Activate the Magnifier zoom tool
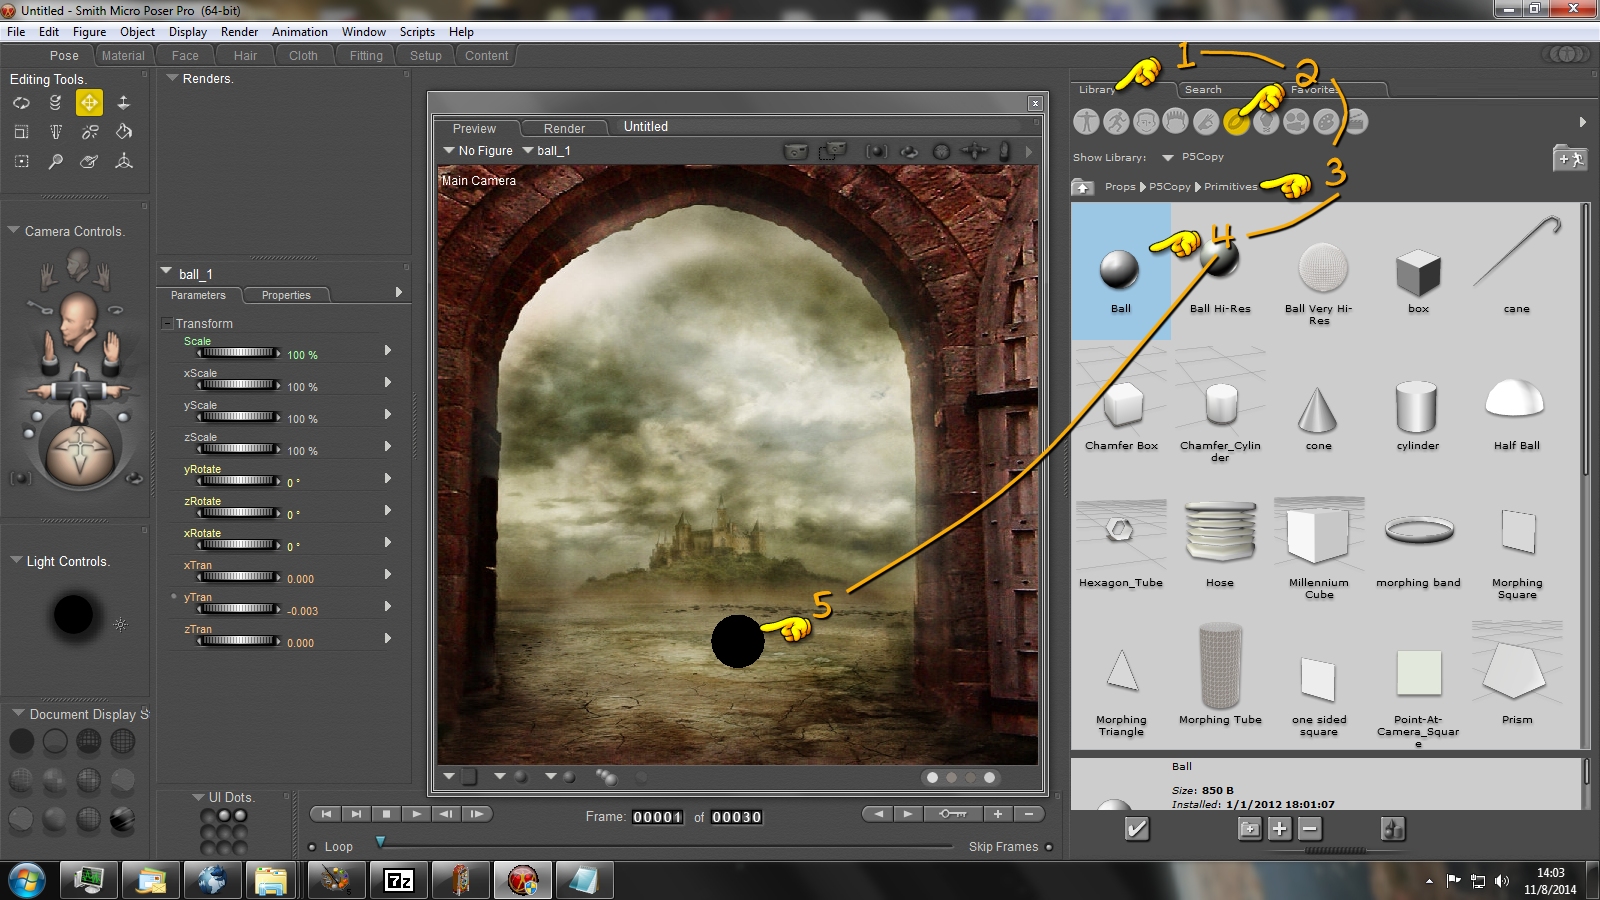 55,161
